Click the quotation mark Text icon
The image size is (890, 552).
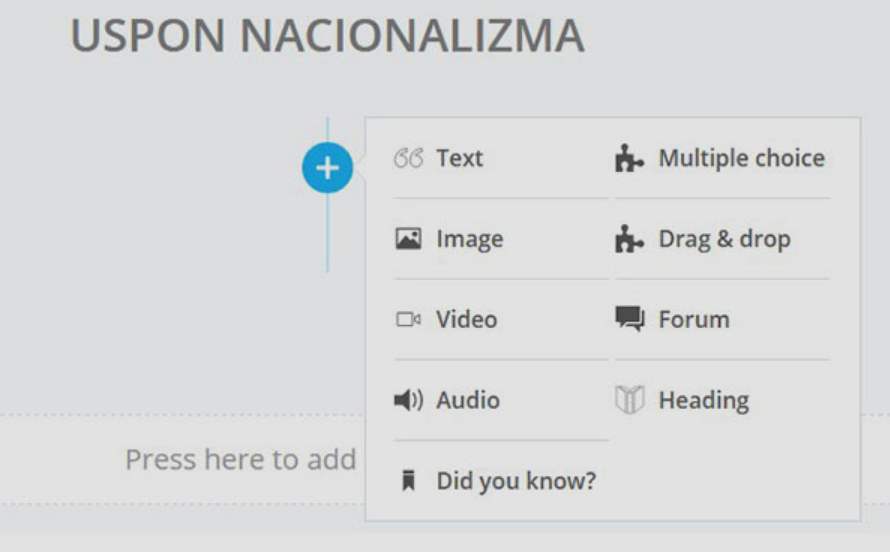coord(408,158)
